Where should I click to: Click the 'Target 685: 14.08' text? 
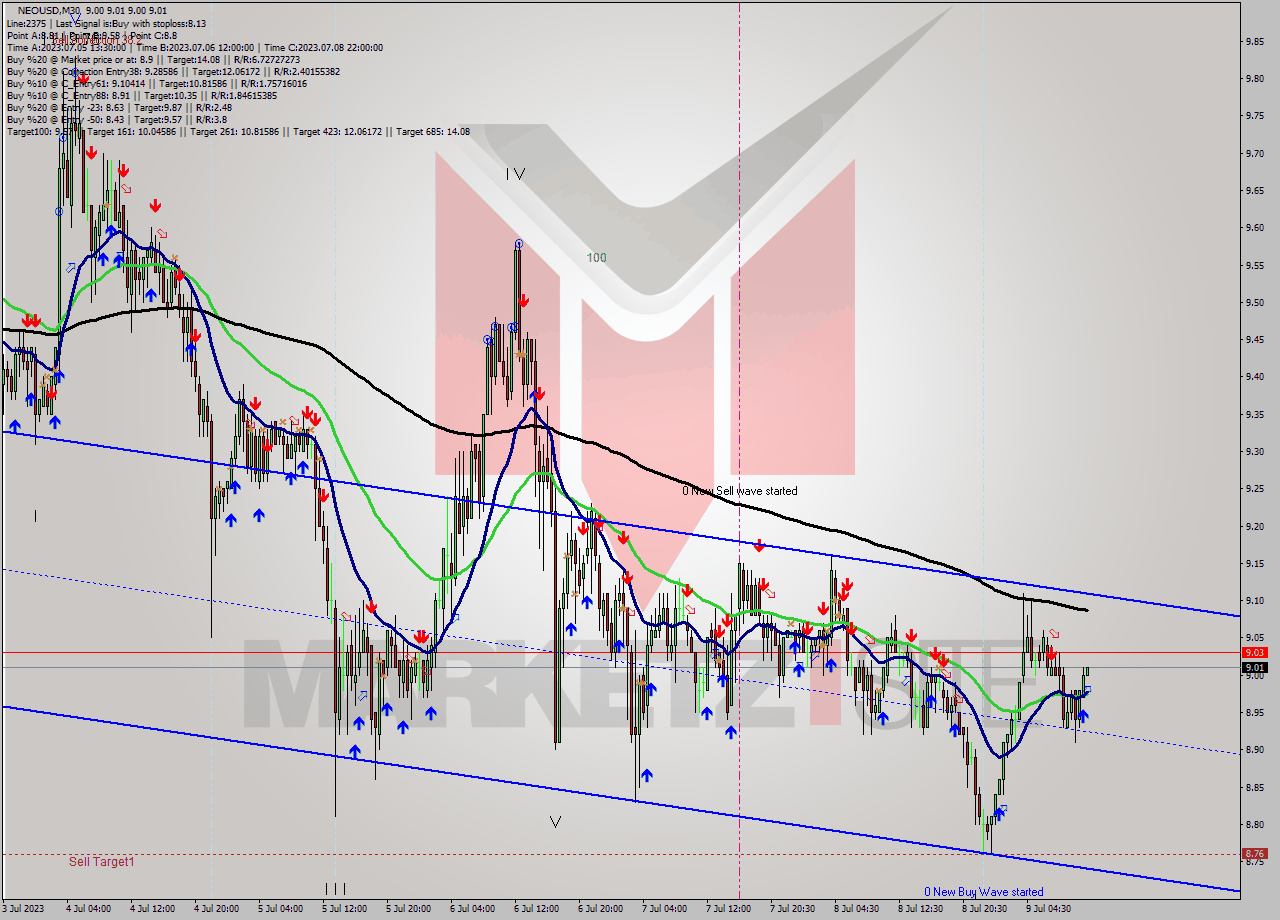pyautogui.click(x=433, y=132)
